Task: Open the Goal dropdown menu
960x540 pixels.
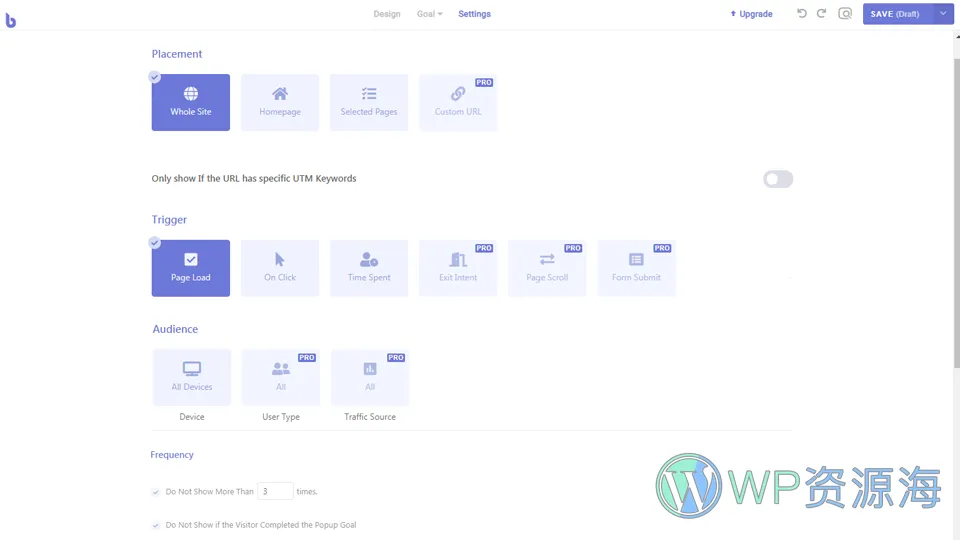Action: pyautogui.click(x=429, y=14)
